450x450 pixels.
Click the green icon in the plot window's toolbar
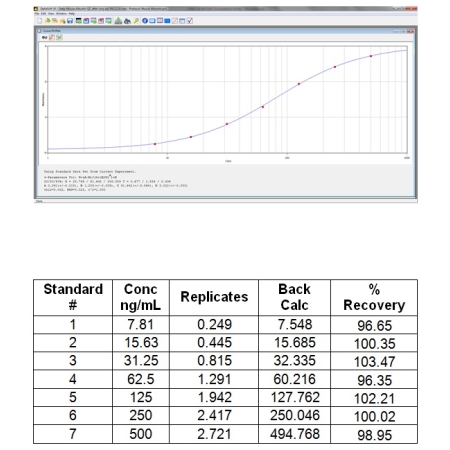click(x=59, y=37)
